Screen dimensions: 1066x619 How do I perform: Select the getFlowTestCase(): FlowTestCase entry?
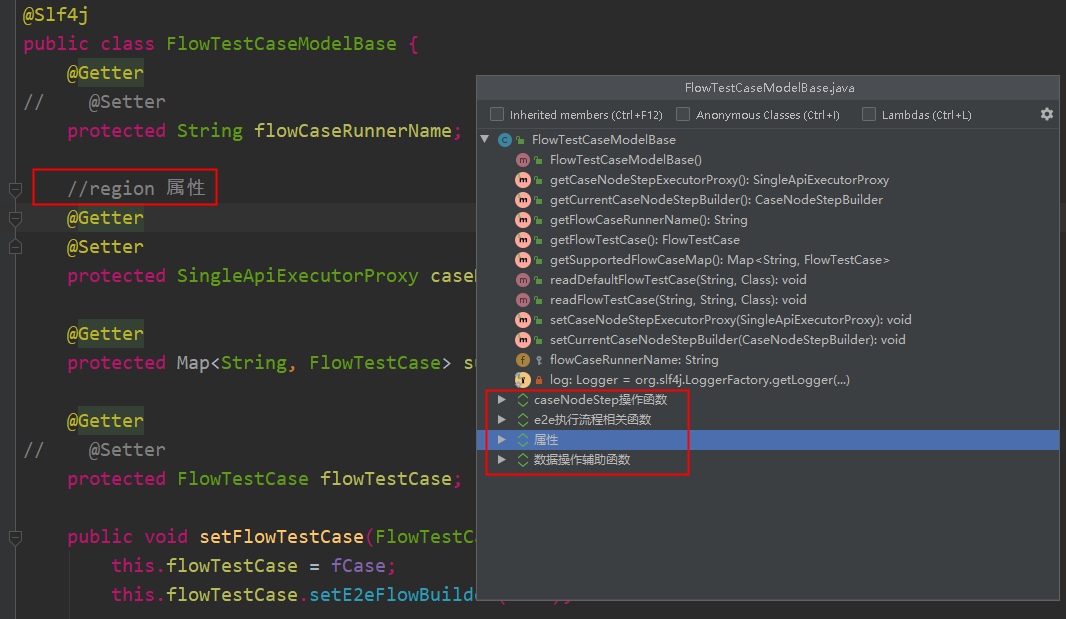click(644, 239)
